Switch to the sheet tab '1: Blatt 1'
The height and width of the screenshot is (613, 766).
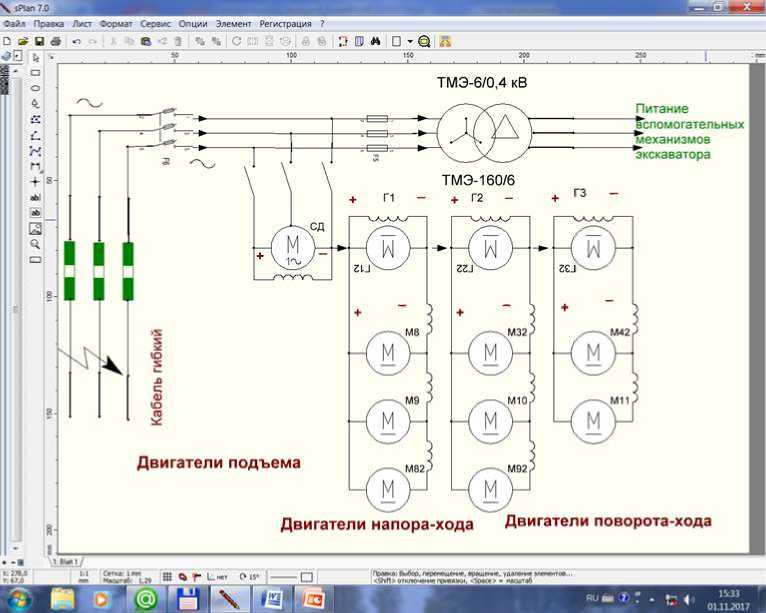[67, 562]
